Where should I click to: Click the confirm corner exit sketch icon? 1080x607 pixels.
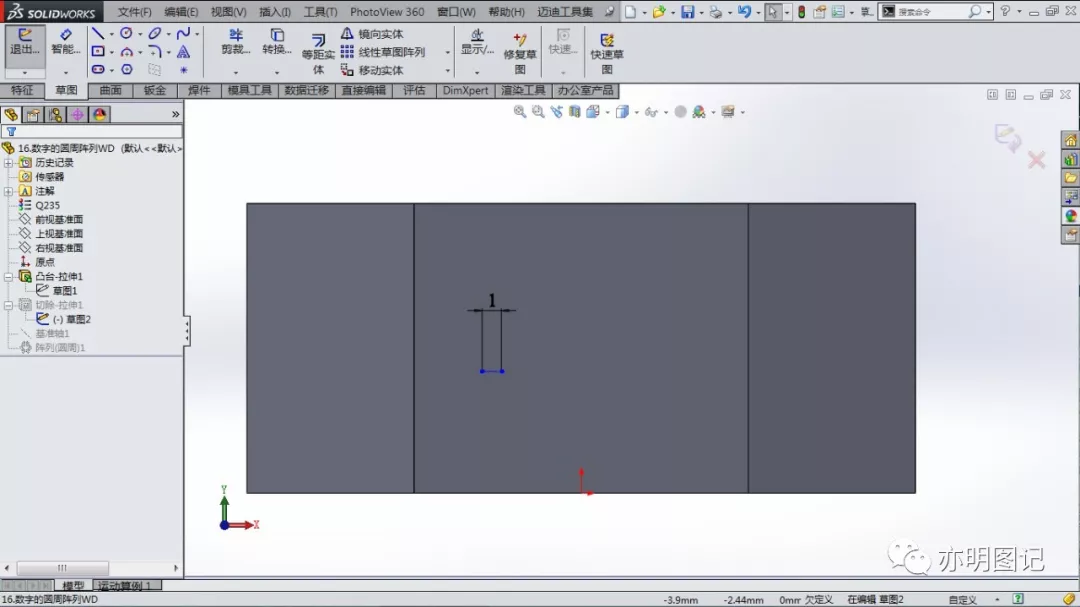pyautogui.click(x=1008, y=138)
